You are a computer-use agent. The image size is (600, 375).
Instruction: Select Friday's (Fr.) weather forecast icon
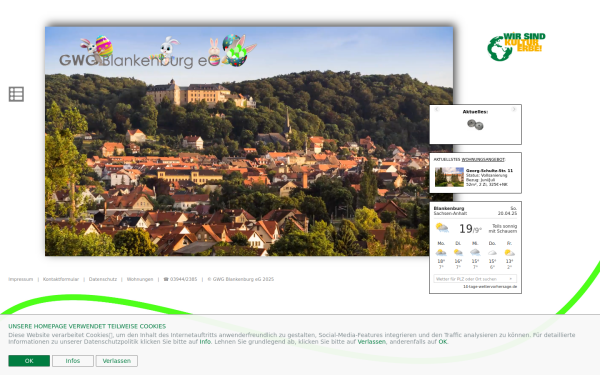click(x=509, y=253)
